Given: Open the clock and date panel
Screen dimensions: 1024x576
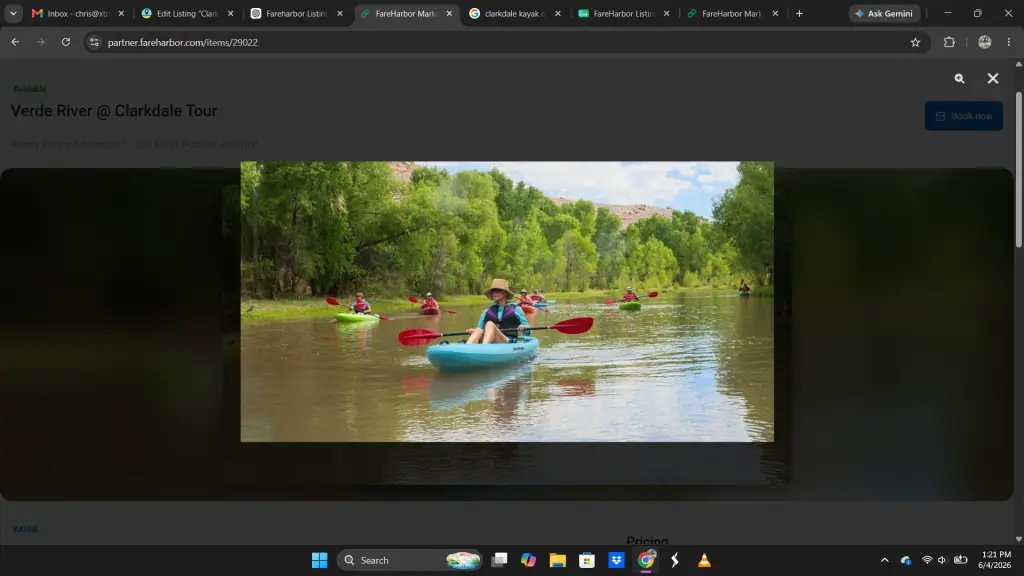Looking at the screenshot, I should 994,560.
